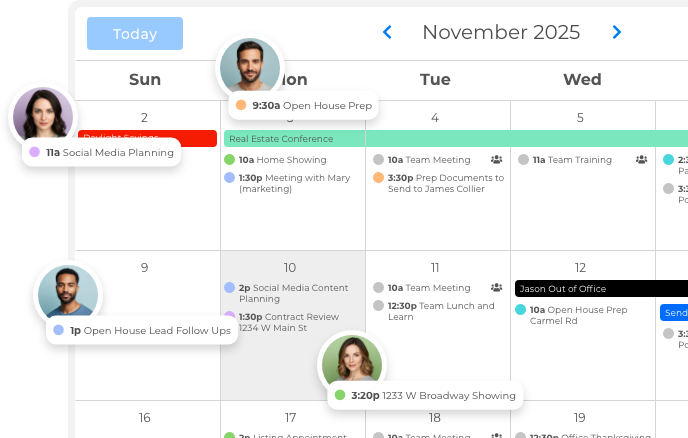Click the November 2025 month title
This screenshot has height=438, width=688.
click(501, 32)
